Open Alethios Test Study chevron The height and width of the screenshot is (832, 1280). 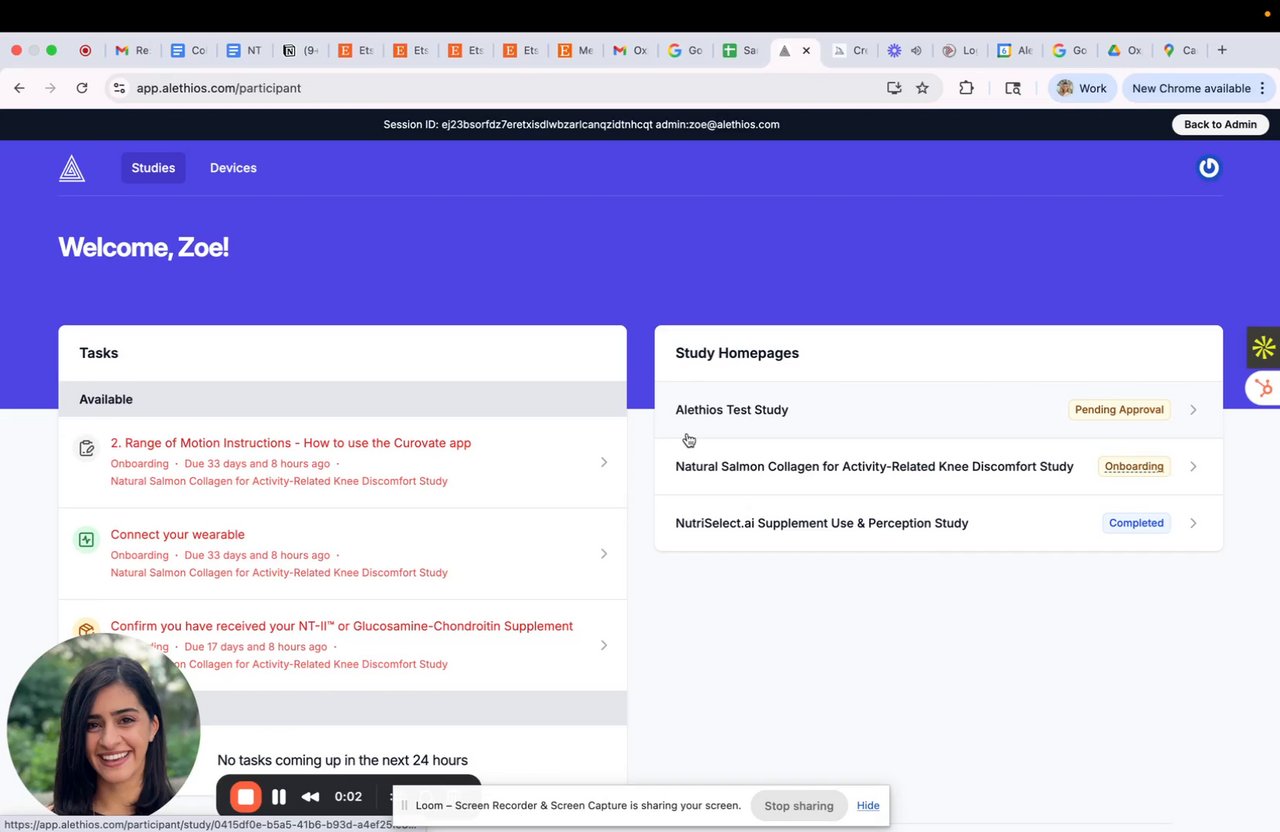click(x=1193, y=410)
